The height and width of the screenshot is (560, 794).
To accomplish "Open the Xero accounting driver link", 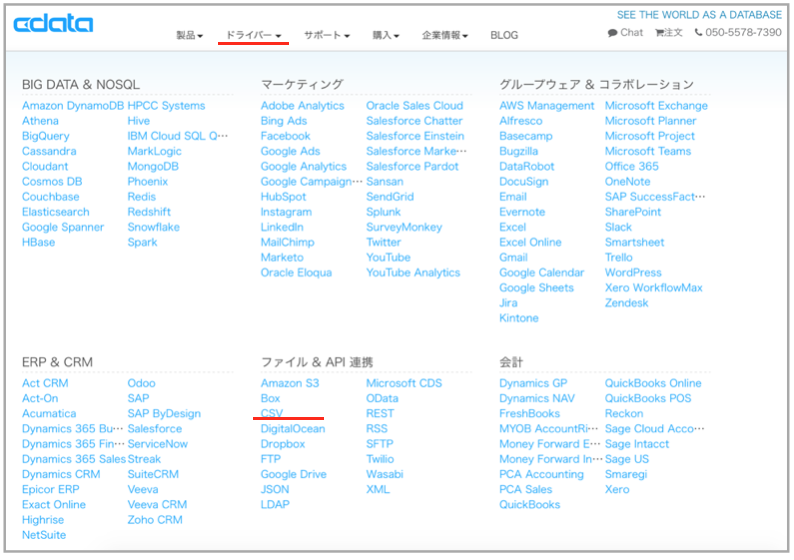I will point(617,489).
